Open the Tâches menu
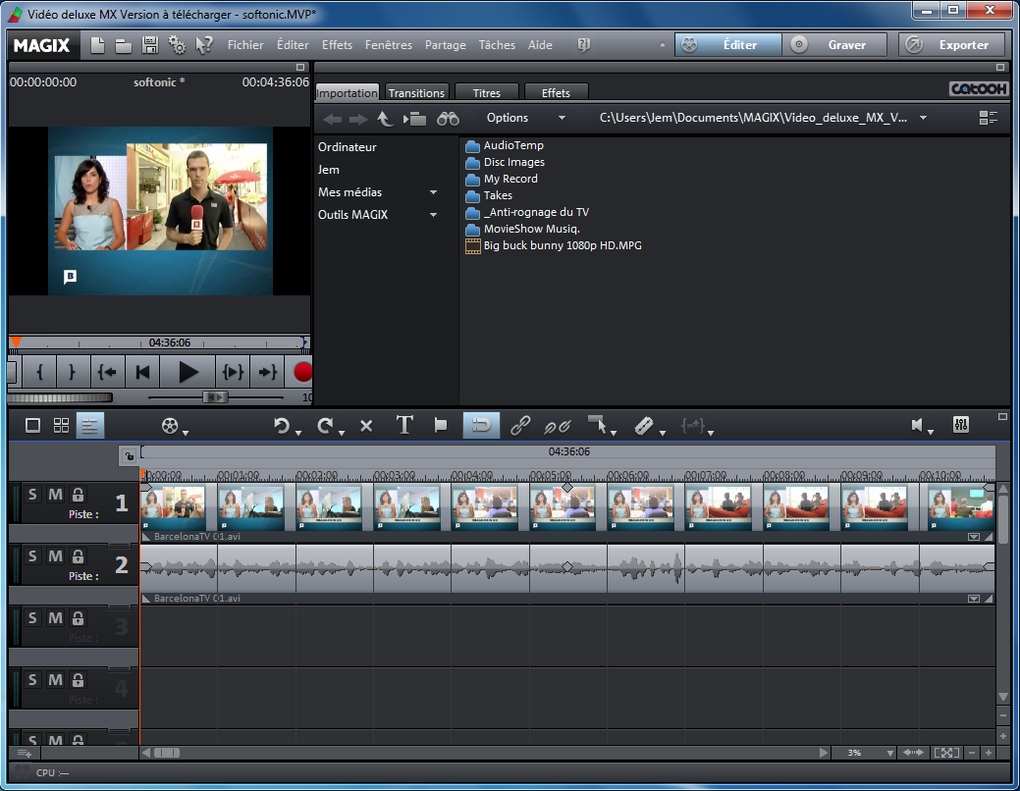The width and height of the screenshot is (1020, 791). pos(497,45)
